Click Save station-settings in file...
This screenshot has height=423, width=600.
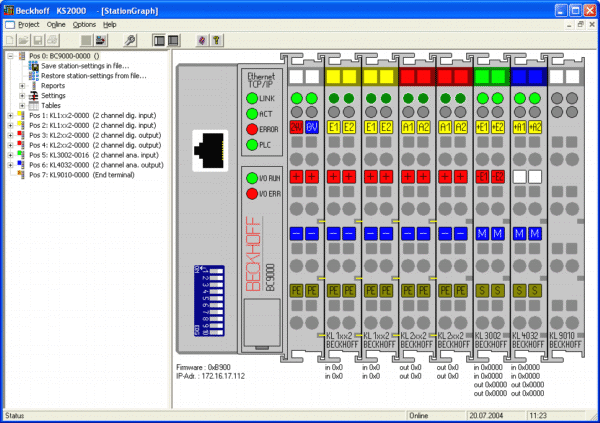point(85,66)
